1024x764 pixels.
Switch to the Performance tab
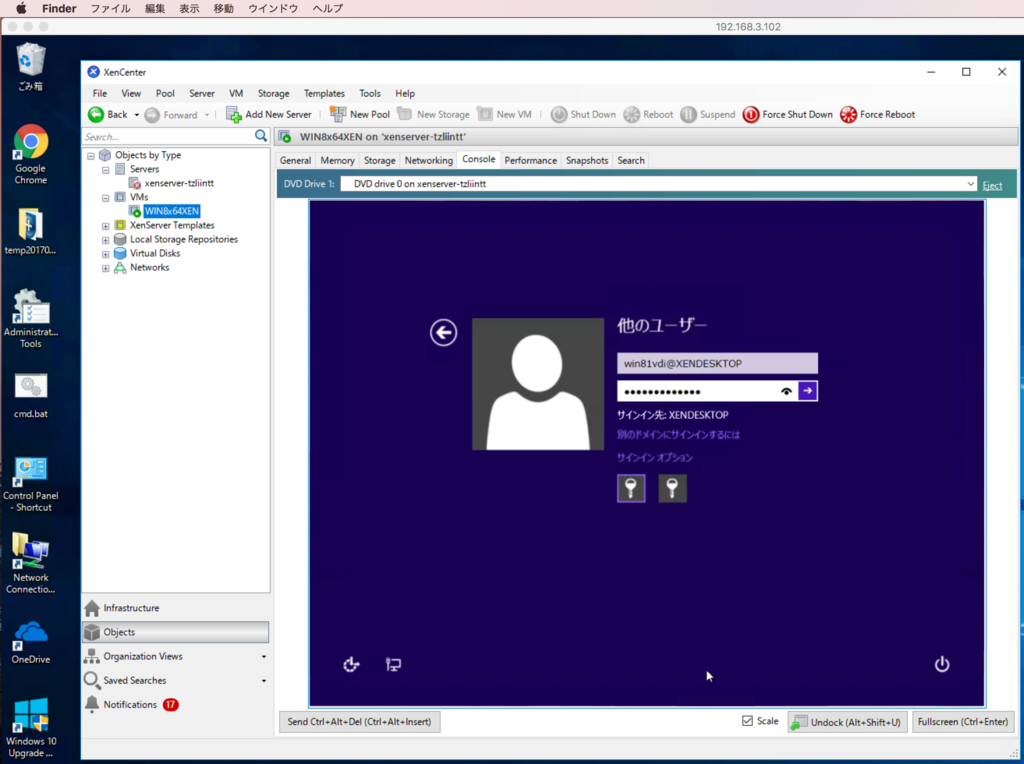tap(530, 160)
